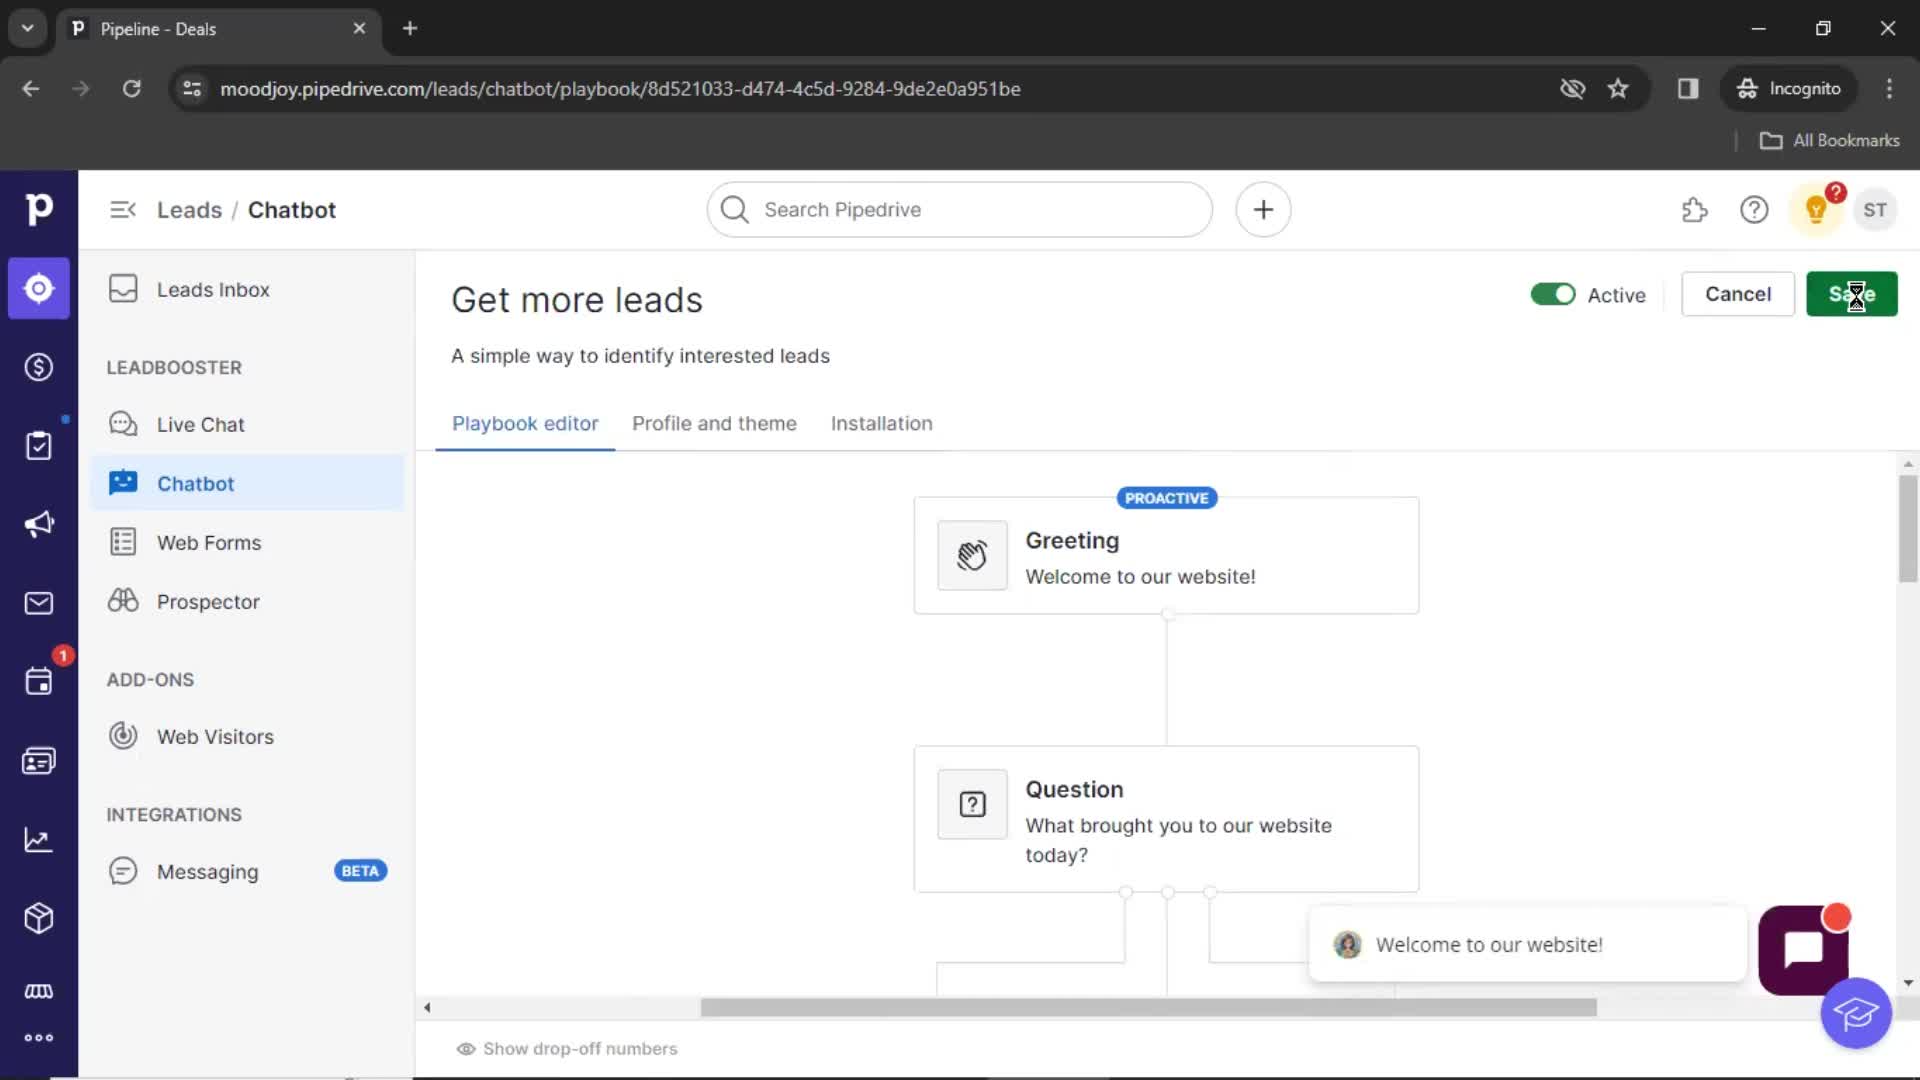
Task: Switch to Installation tab
Action: [x=881, y=423]
